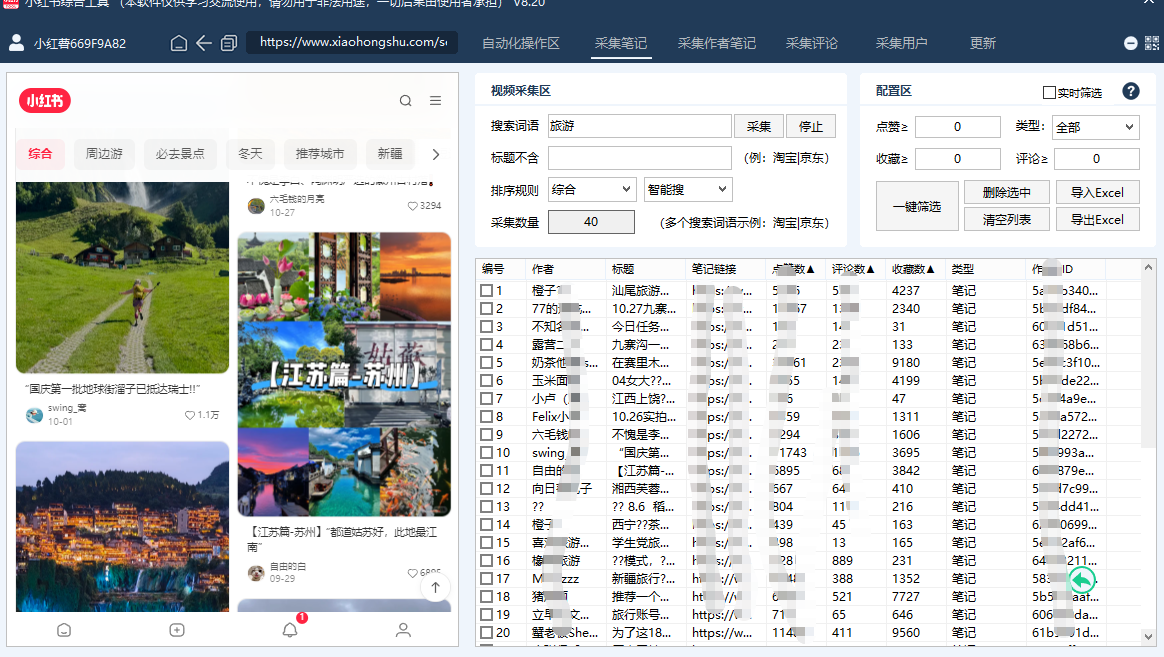Click the 导出Excel export button

1097,219
